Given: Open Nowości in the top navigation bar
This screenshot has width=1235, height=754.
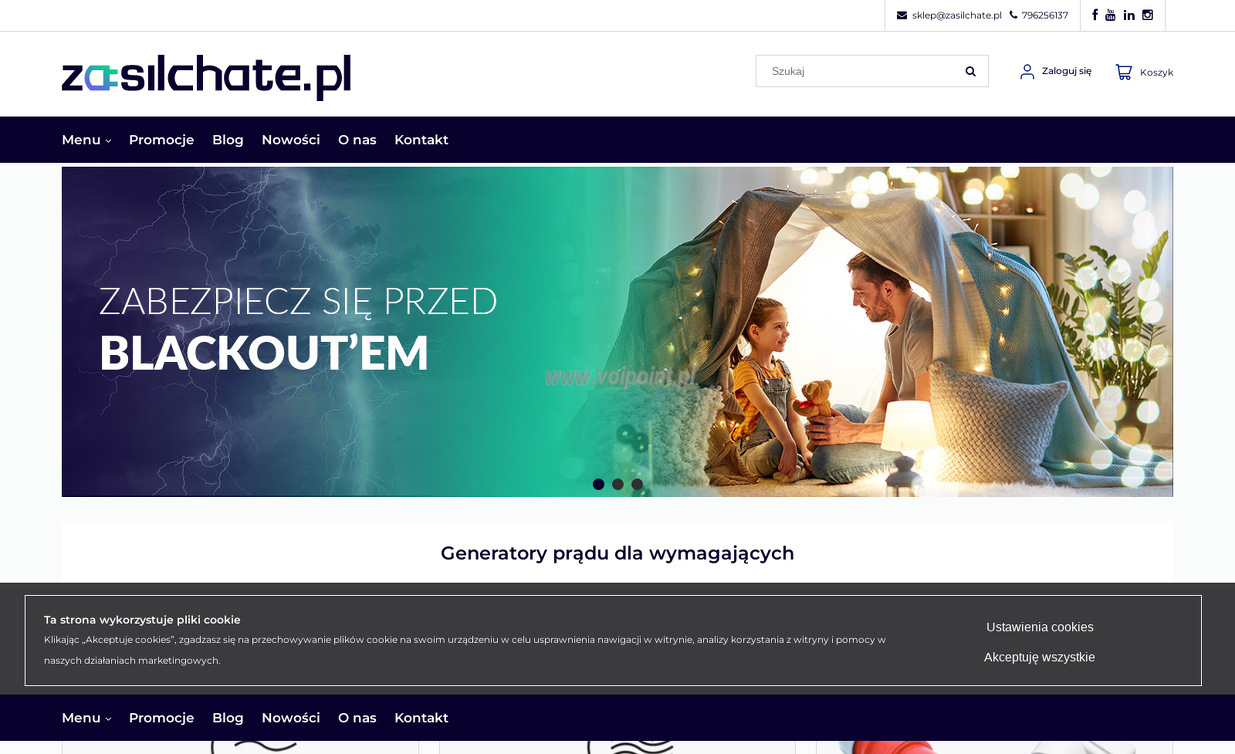Looking at the screenshot, I should (x=291, y=140).
